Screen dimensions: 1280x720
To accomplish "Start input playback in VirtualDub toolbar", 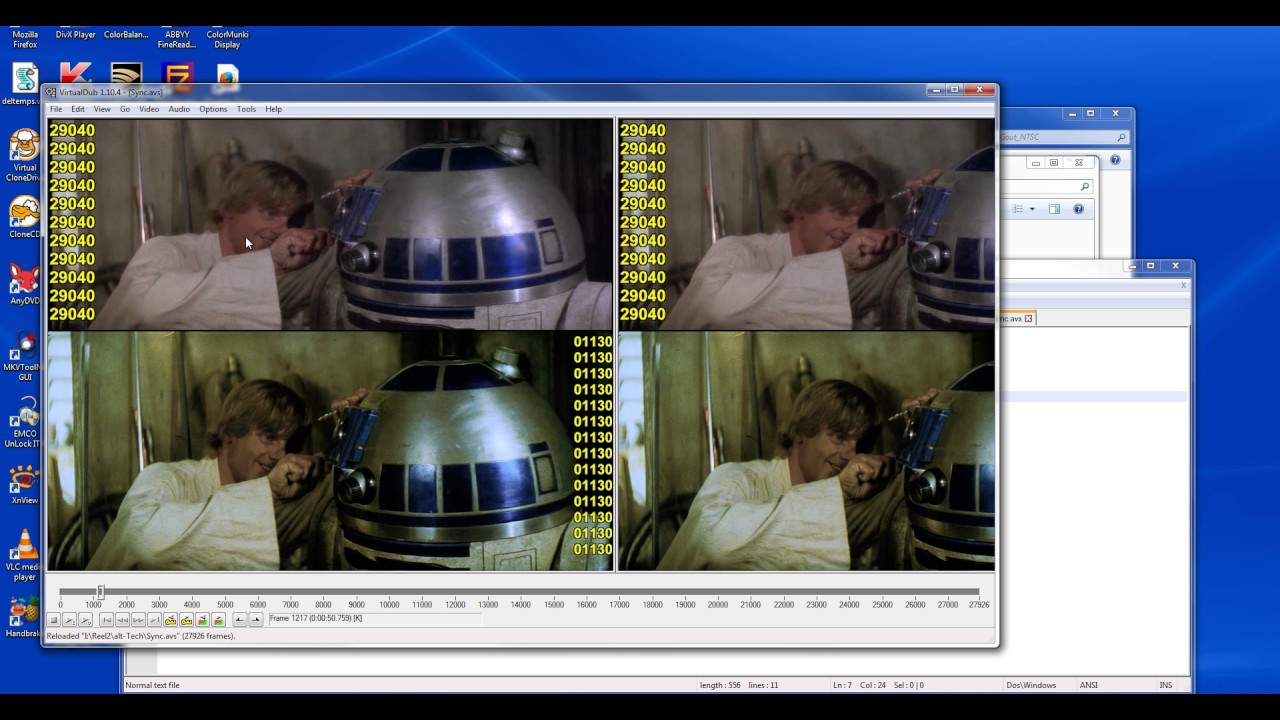I will pyautogui.click(x=69, y=620).
